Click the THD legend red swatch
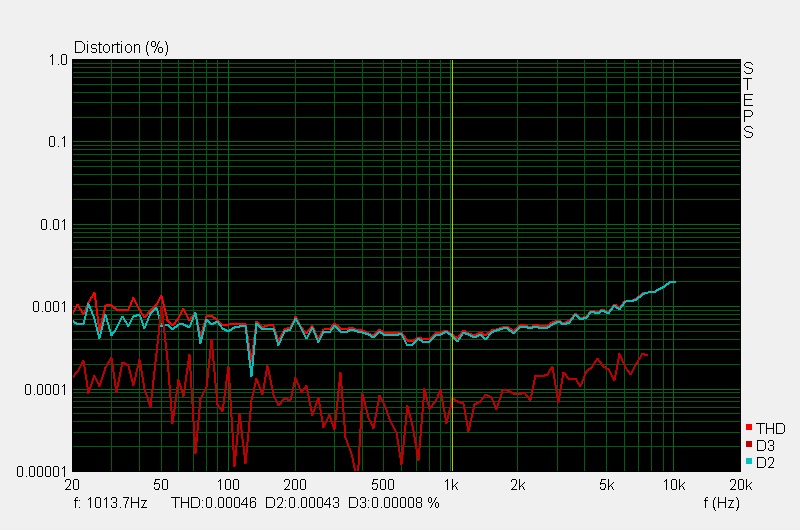The image size is (800, 532). 749,427
